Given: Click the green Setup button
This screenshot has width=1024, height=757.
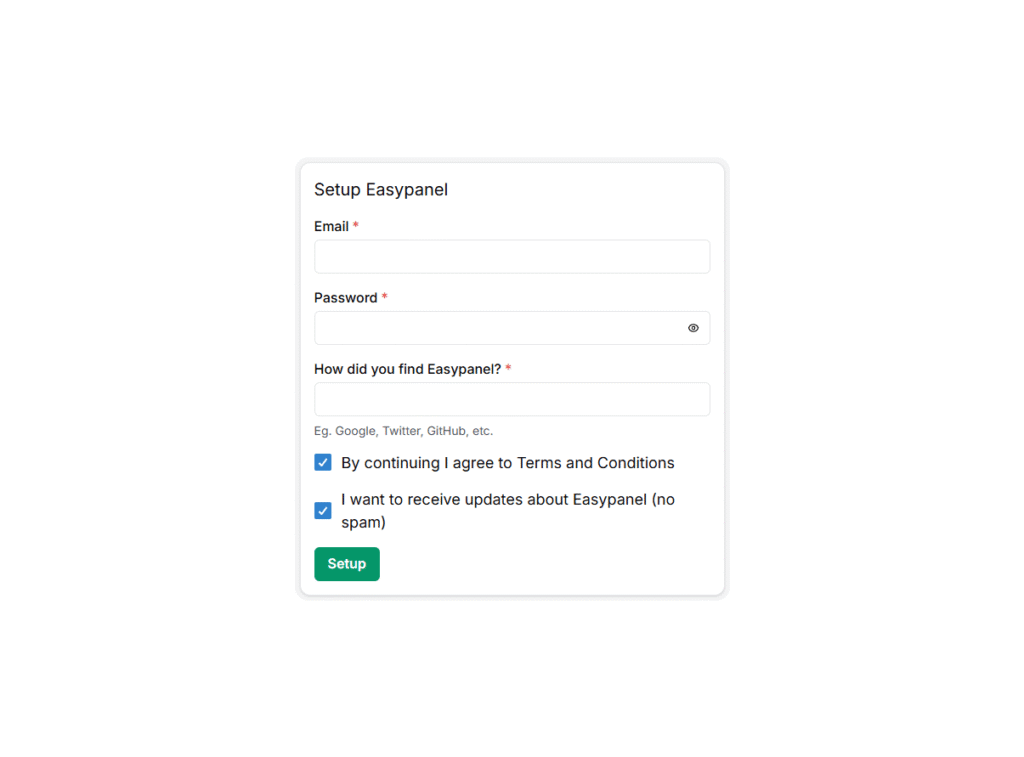Looking at the screenshot, I should [347, 564].
